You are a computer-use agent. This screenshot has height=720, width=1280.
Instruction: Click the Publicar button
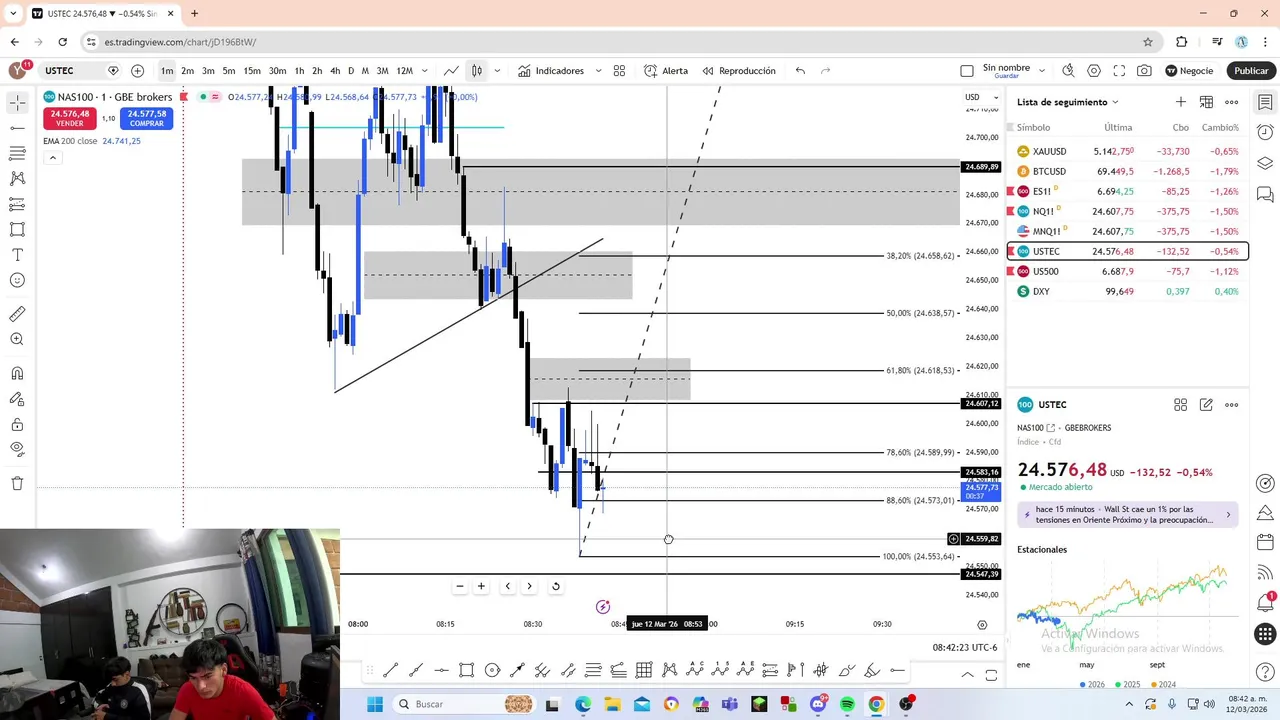pyautogui.click(x=1251, y=71)
